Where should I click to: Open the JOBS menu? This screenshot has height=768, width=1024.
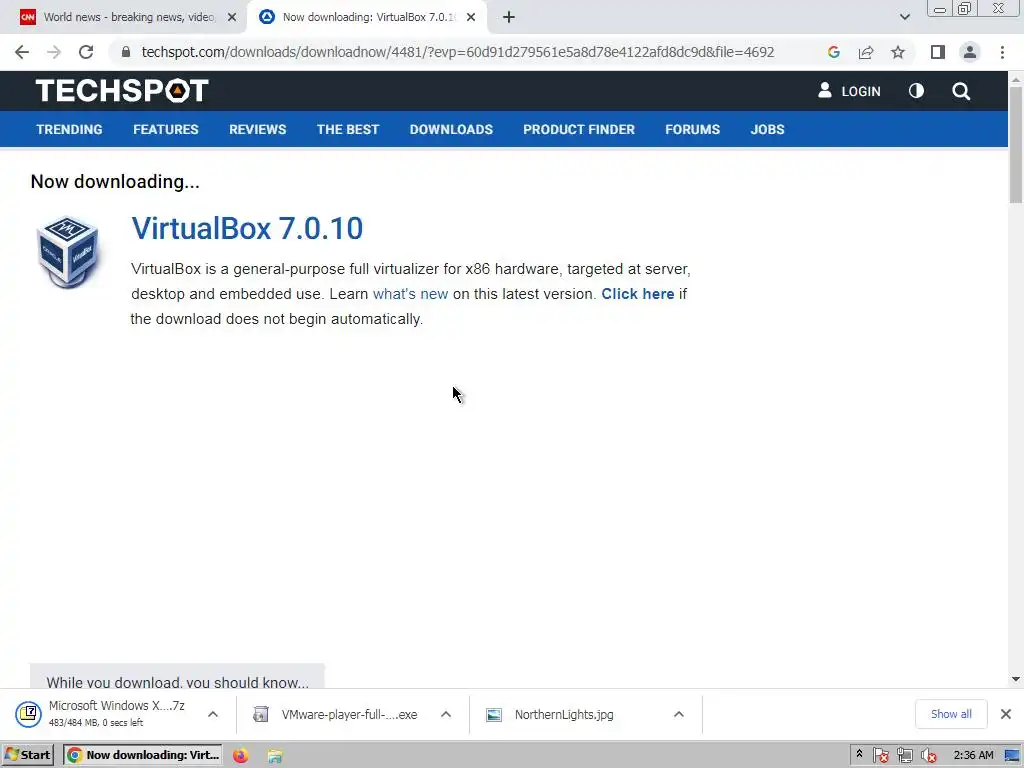[767, 129]
